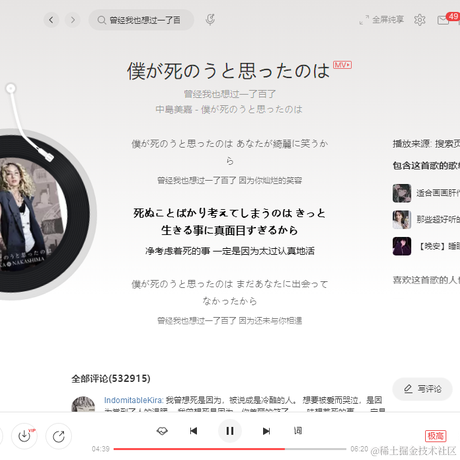Open the thumbnail for the 【晚安】 playlist
The height and width of the screenshot is (460, 460).
(402, 246)
